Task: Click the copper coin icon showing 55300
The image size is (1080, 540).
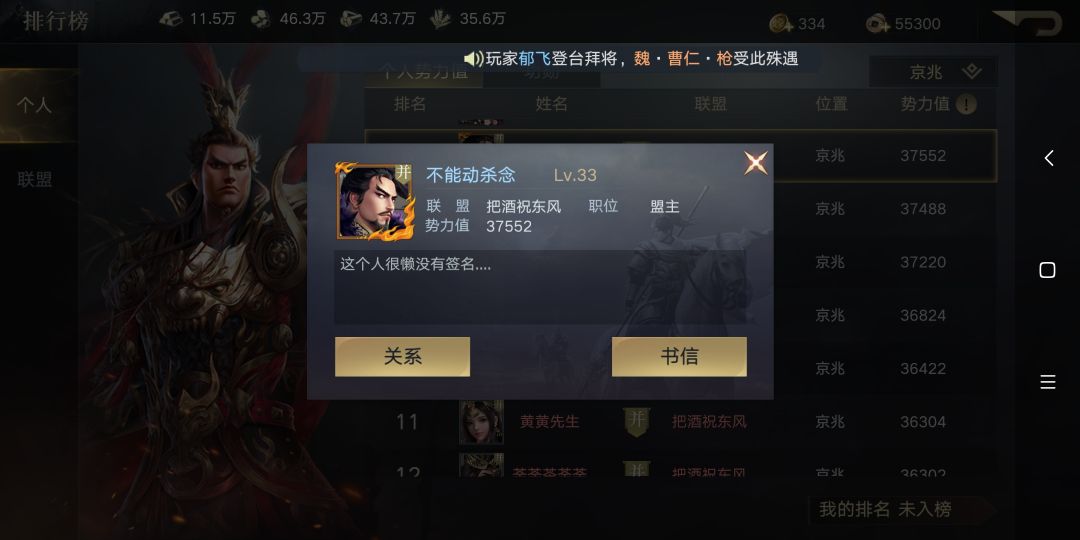Action: click(x=878, y=24)
